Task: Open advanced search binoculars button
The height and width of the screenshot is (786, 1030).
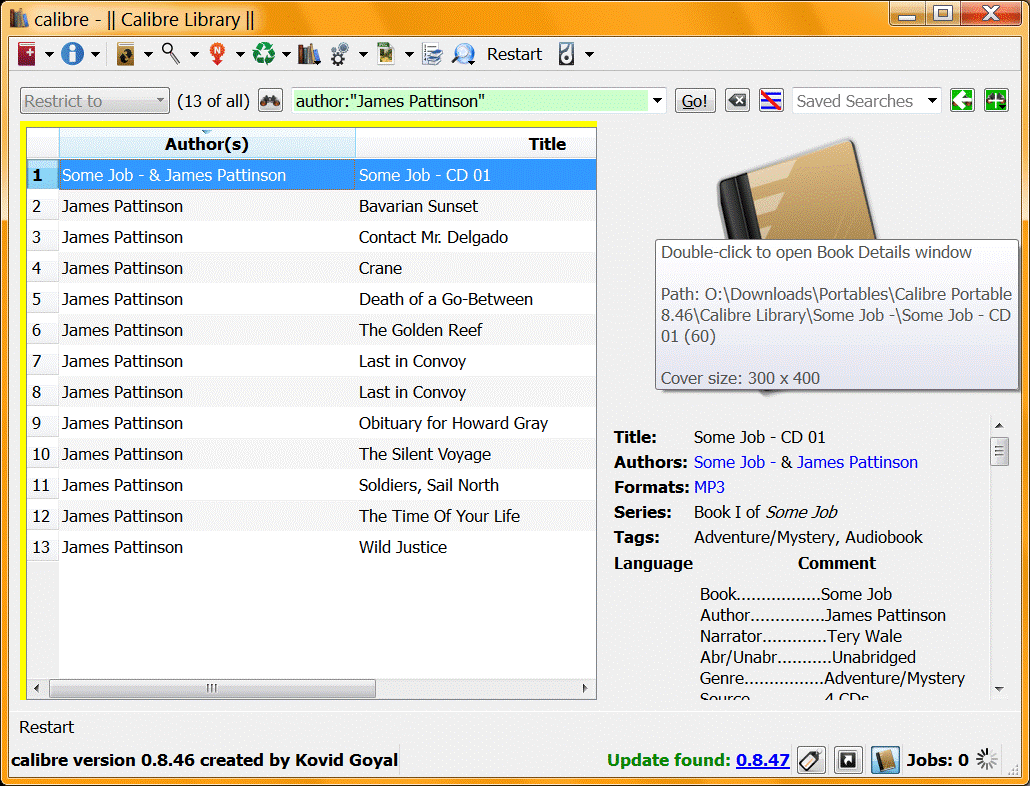Action: click(271, 101)
